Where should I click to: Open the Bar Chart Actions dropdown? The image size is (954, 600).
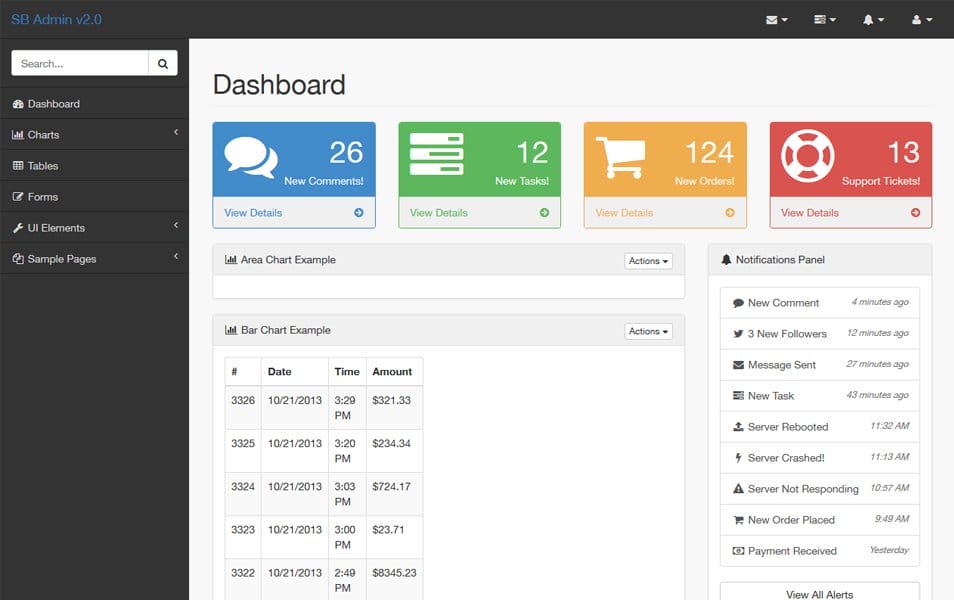648,330
